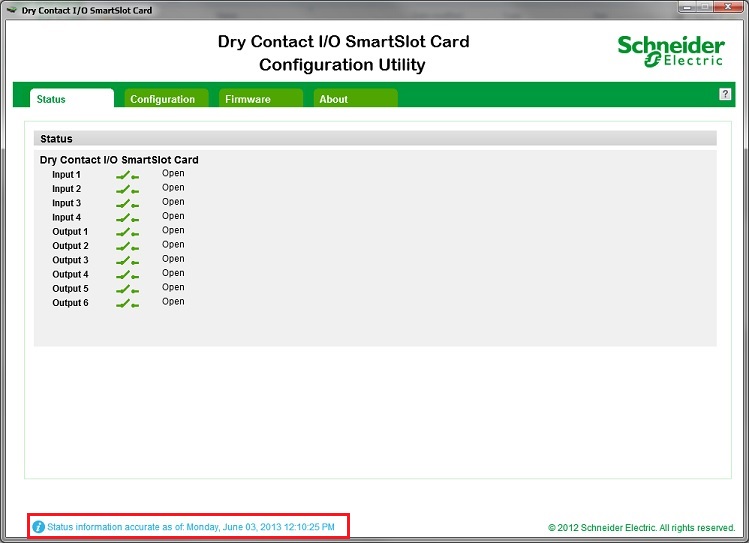The image size is (749, 543).
Task: Close the Dry Contact I/O SmartSlot Card window
Action: (x=728, y=7)
